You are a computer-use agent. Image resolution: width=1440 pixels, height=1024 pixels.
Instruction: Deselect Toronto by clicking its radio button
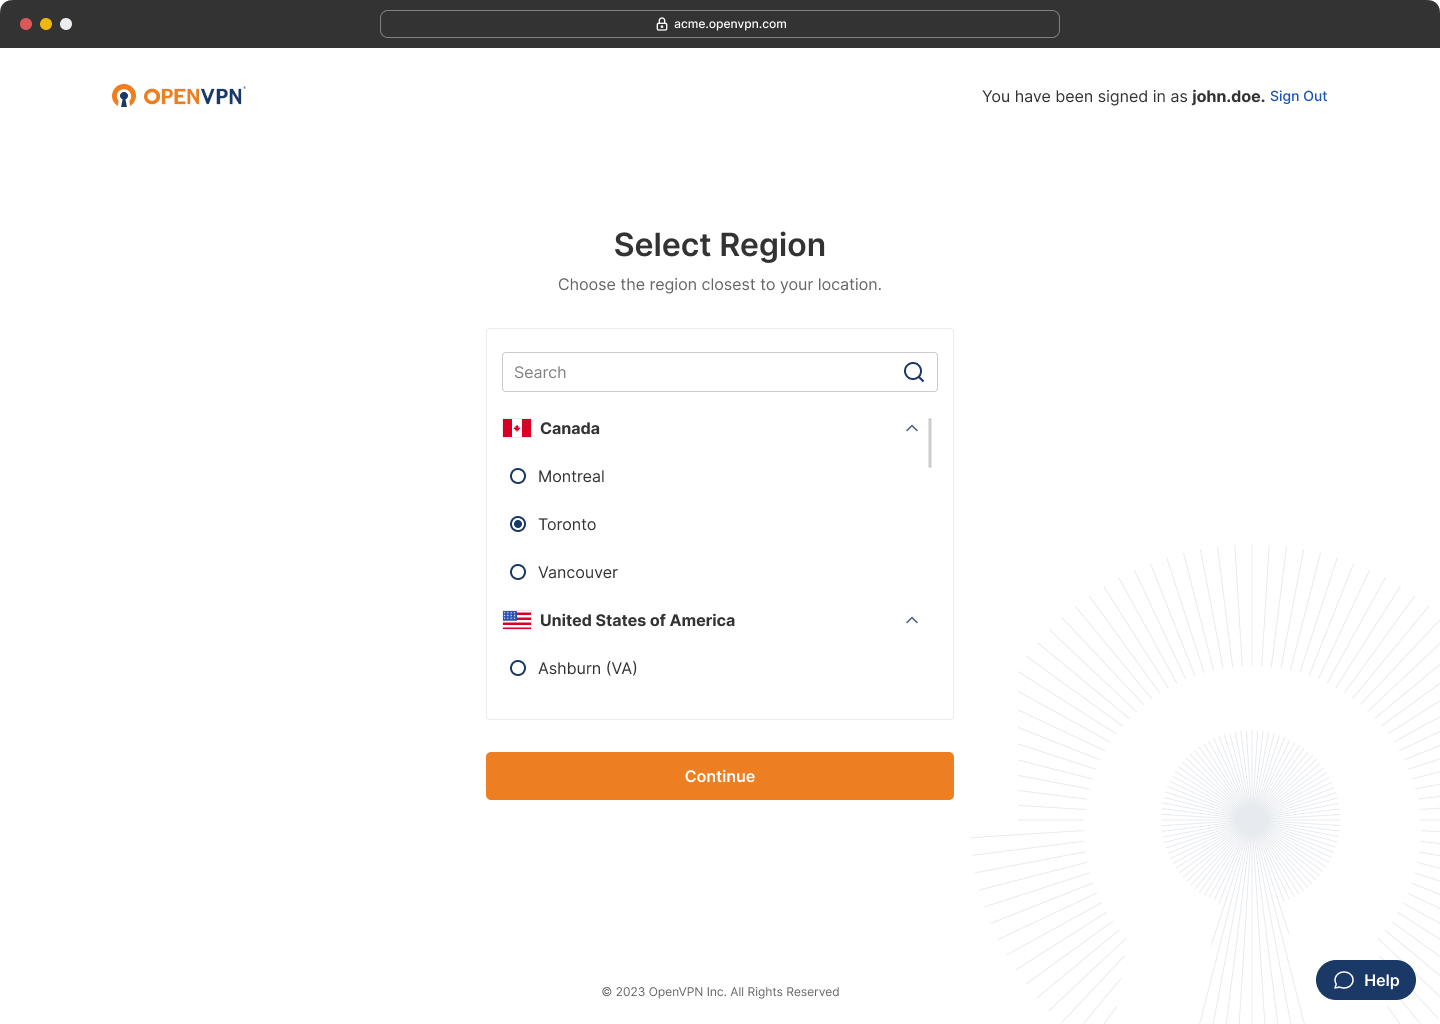[x=518, y=524]
